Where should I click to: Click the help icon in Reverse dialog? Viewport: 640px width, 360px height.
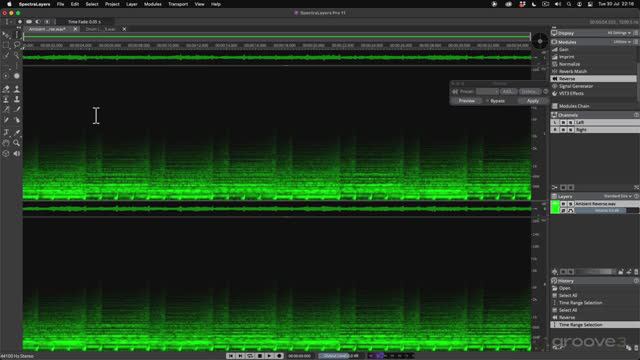coord(546,91)
